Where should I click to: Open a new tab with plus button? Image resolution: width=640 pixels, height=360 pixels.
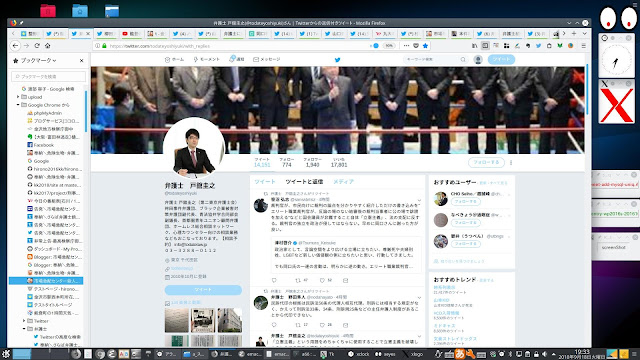coord(574,33)
